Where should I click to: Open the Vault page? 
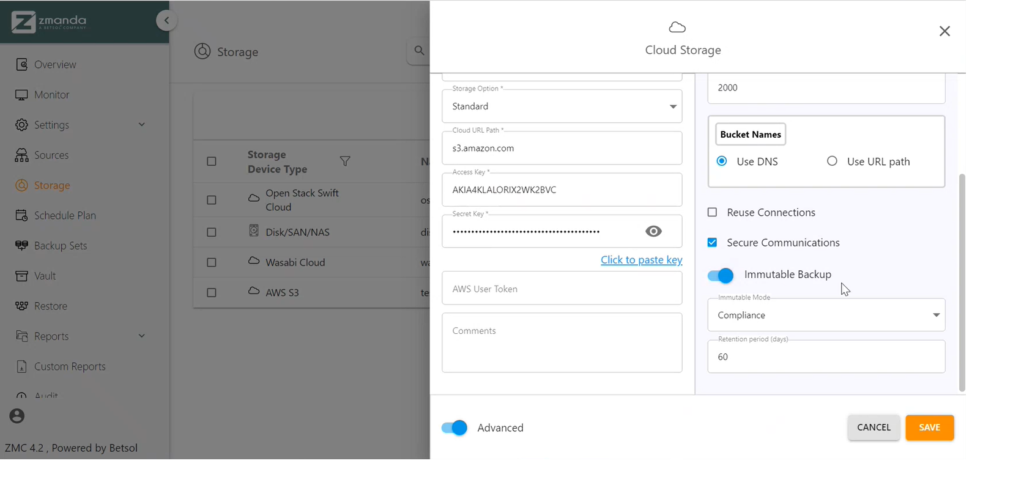(x=45, y=276)
